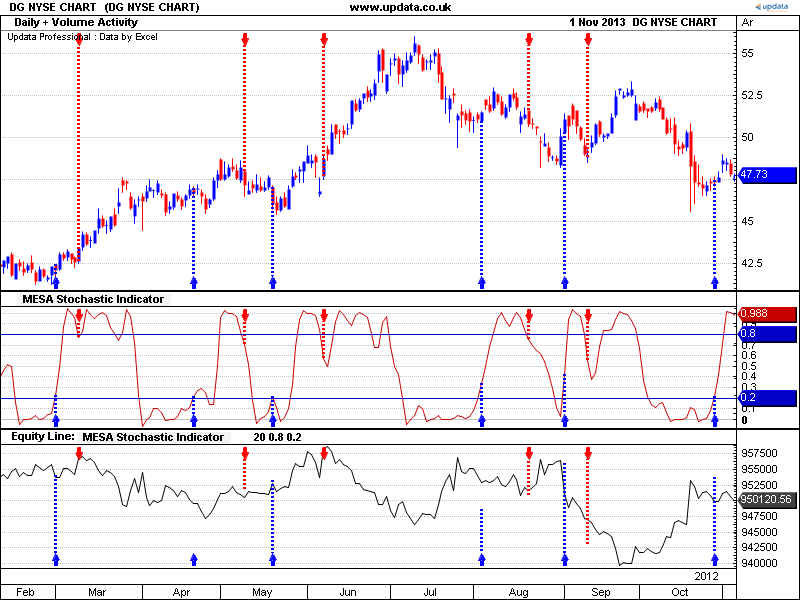Click the 950120.56 equity value tag

coord(766,498)
